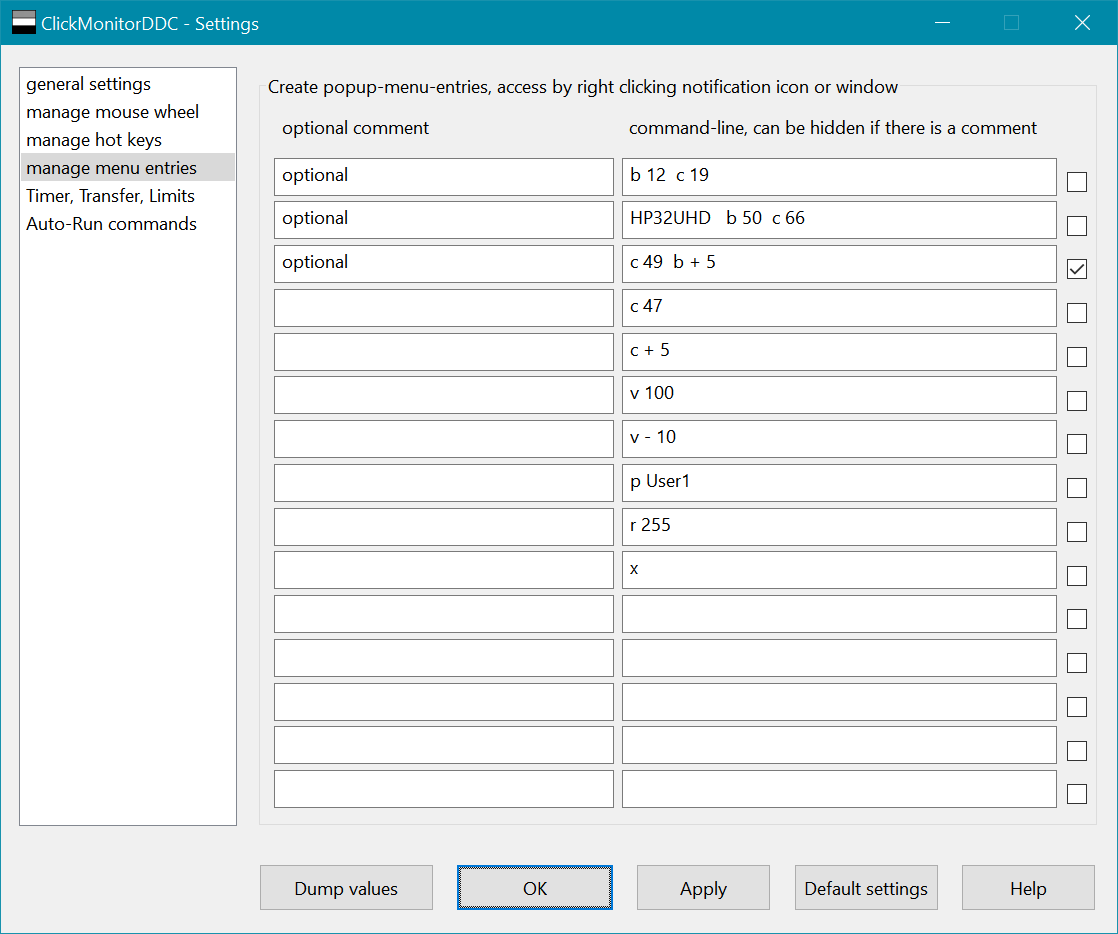Tick checkbox next to 'v 100'
This screenshot has height=934, width=1118.
[x=1077, y=401]
